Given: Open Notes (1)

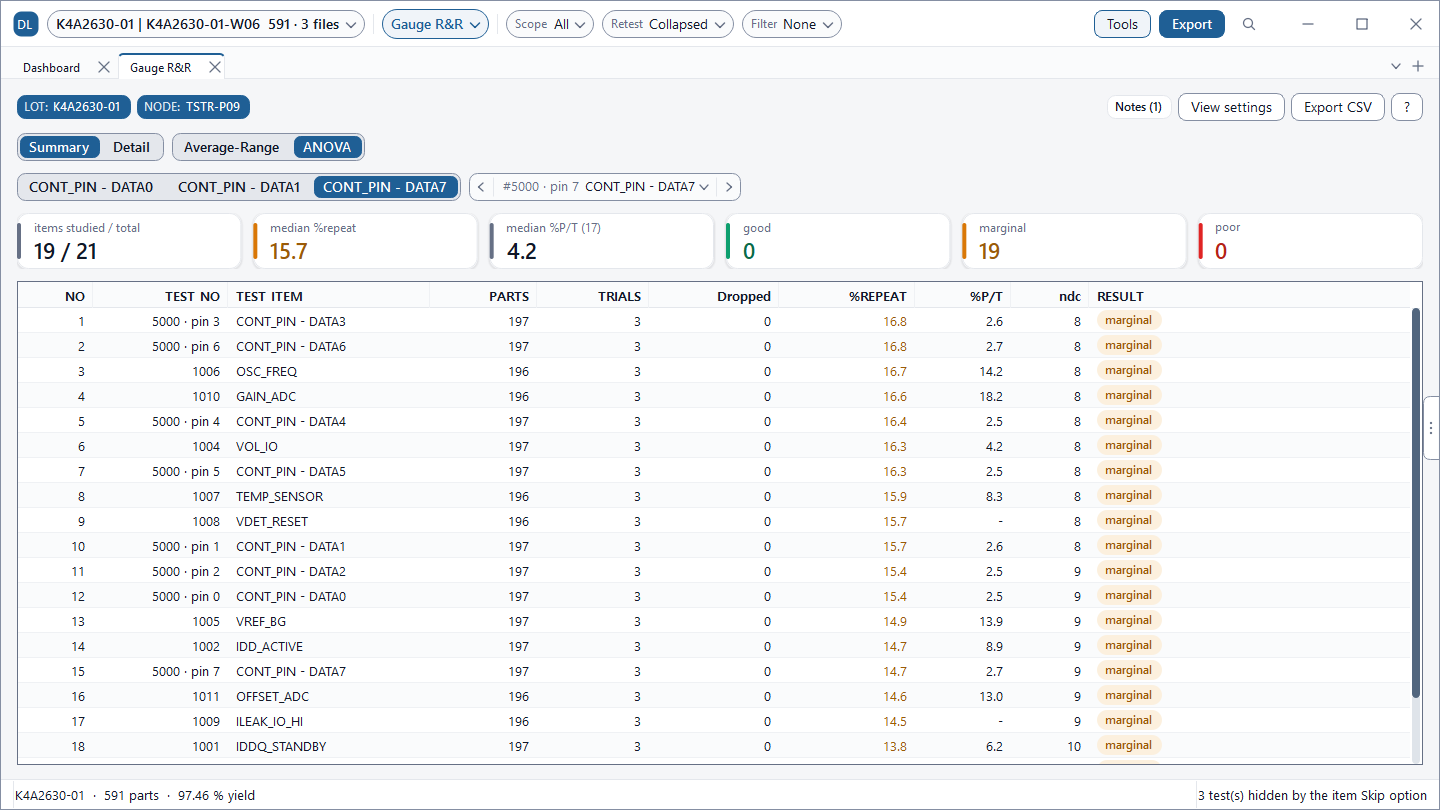Looking at the screenshot, I should (1139, 107).
